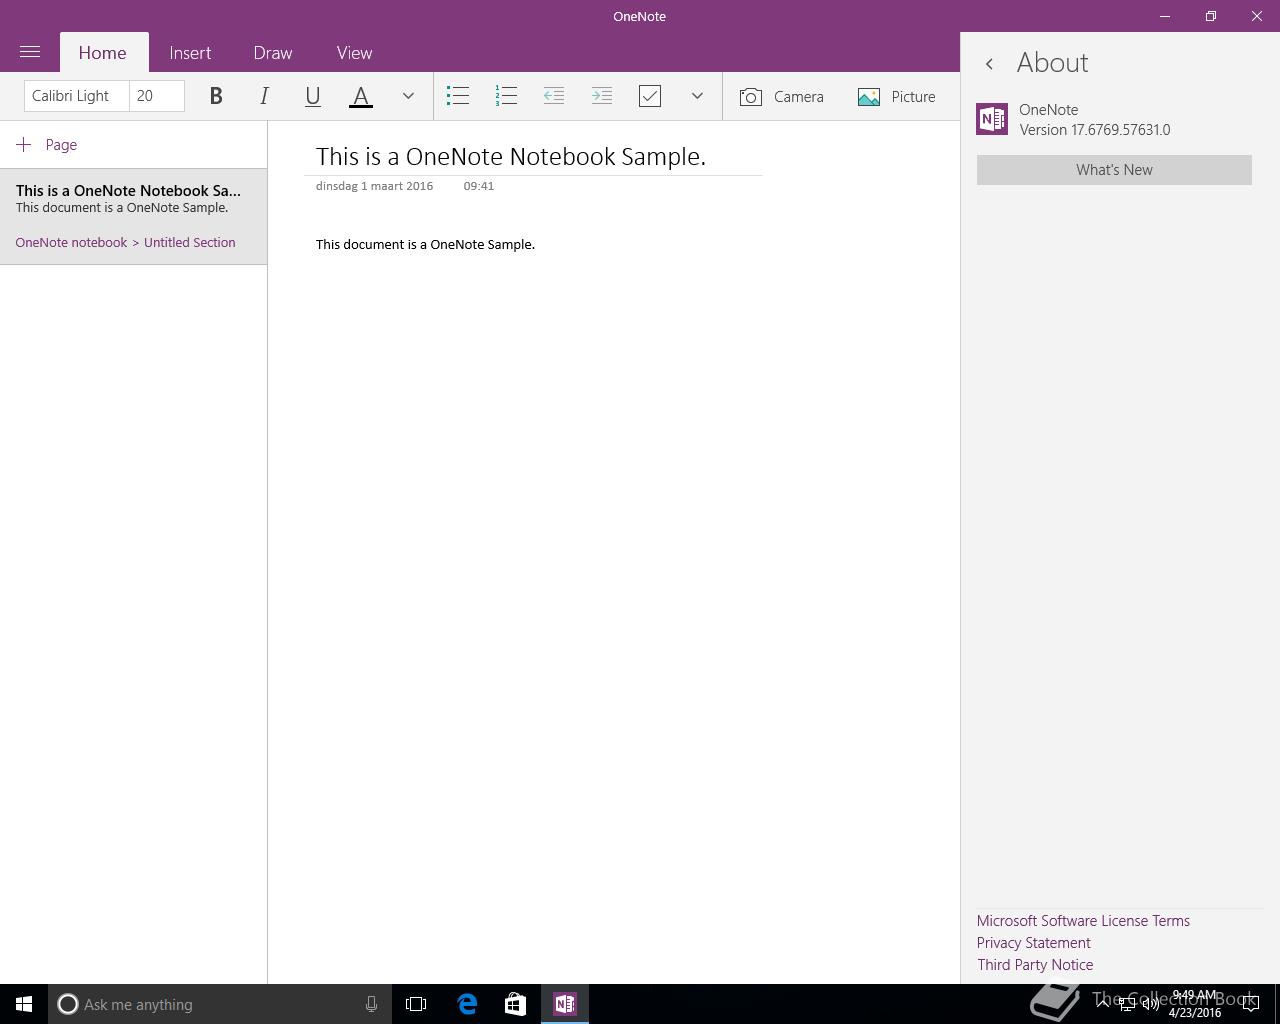Image resolution: width=1280 pixels, height=1024 pixels.
Task: Open Microsoft Software License Terms link
Action: click(x=1083, y=921)
